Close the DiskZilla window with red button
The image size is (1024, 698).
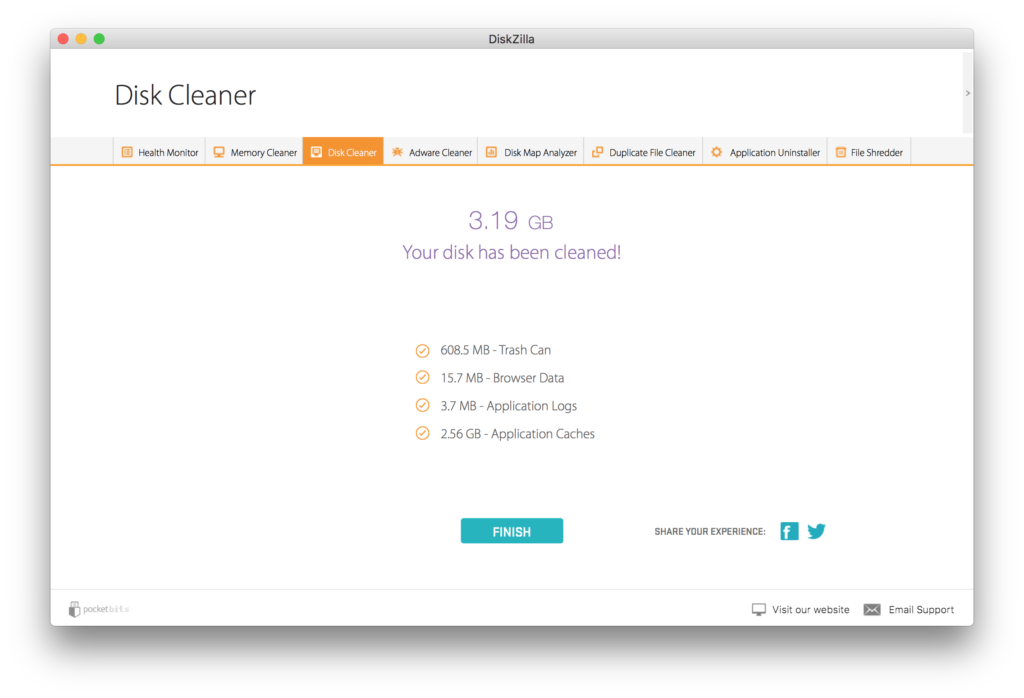(x=63, y=39)
